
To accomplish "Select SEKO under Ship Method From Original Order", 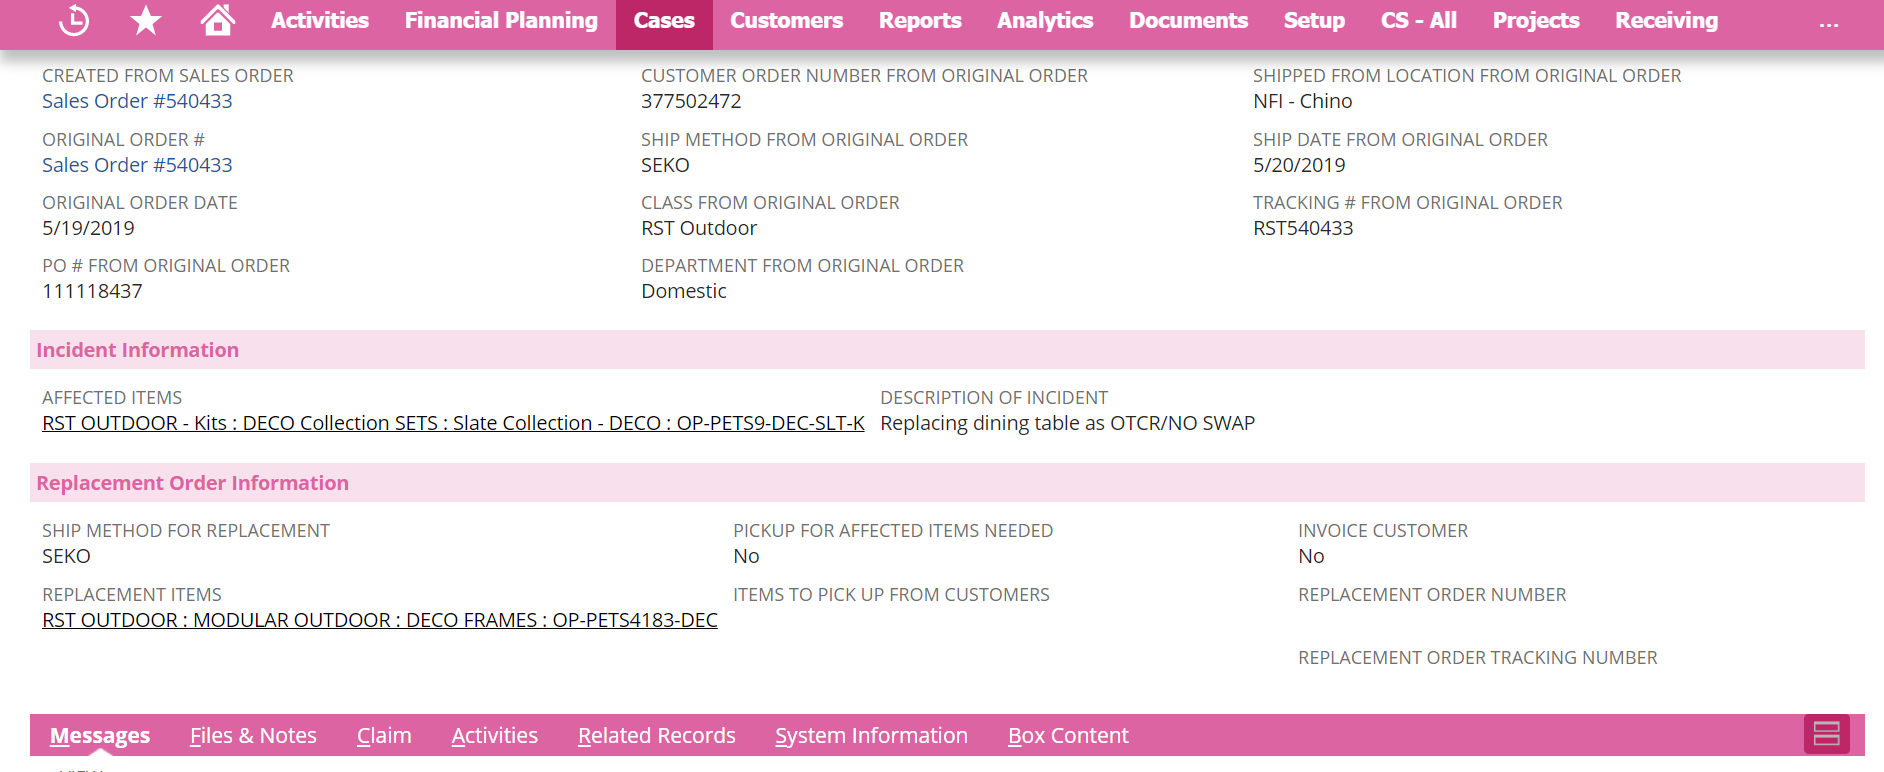I will pos(665,165).
